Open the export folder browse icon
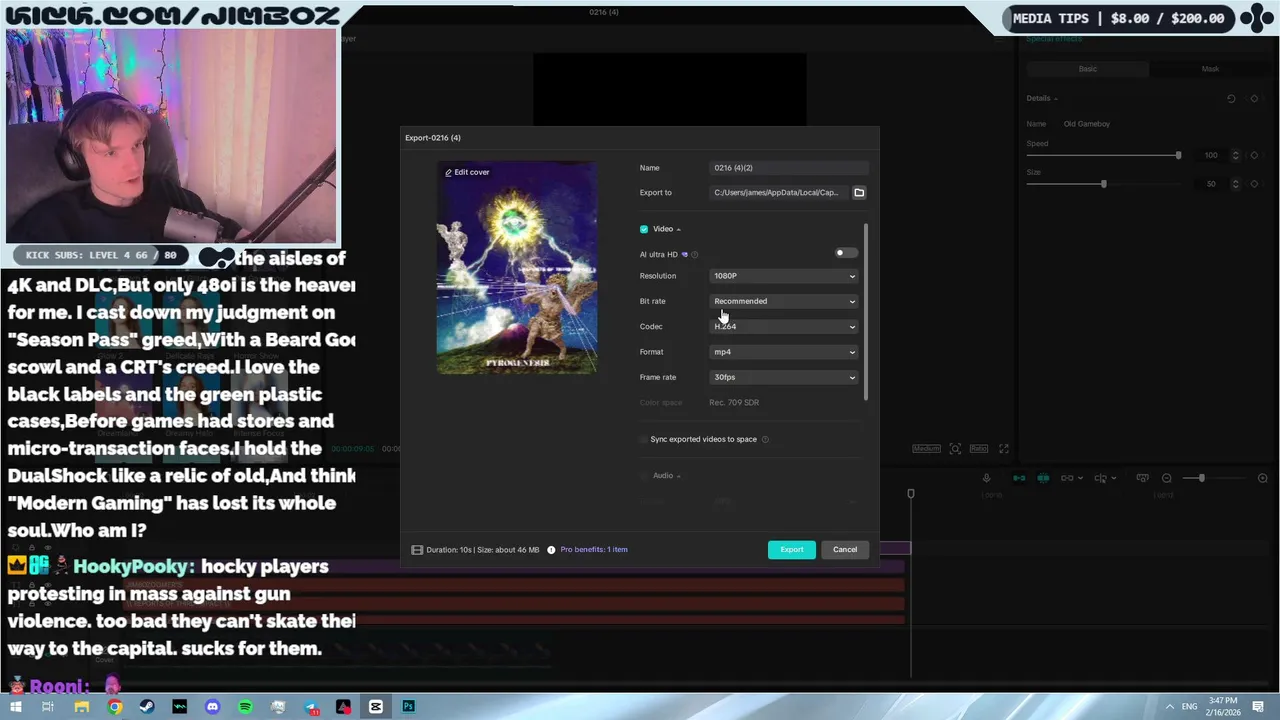The image size is (1280, 720). click(859, 192)
